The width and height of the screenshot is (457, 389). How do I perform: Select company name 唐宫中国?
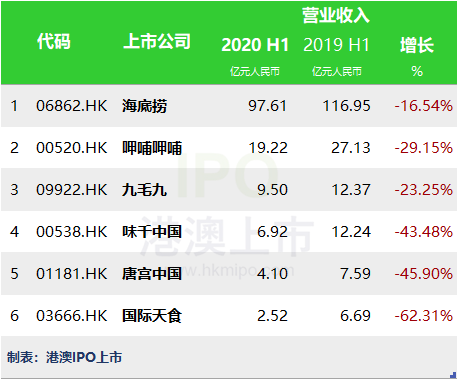[152, 274]
